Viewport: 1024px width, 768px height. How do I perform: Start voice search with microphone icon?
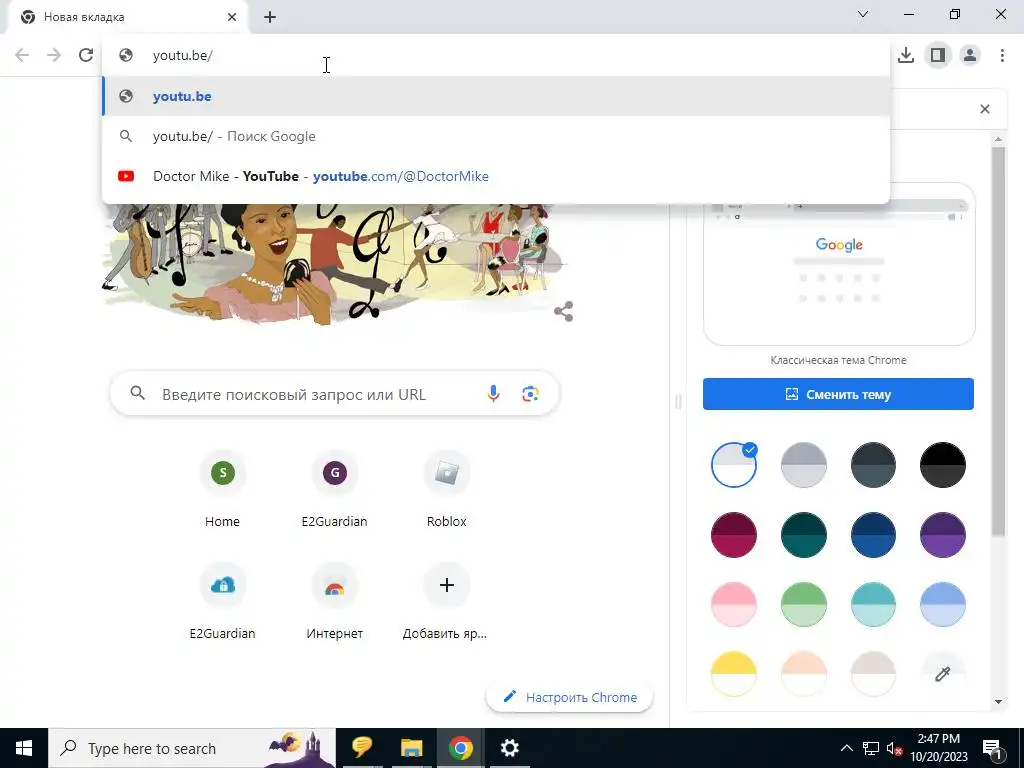tap(493, 394)
